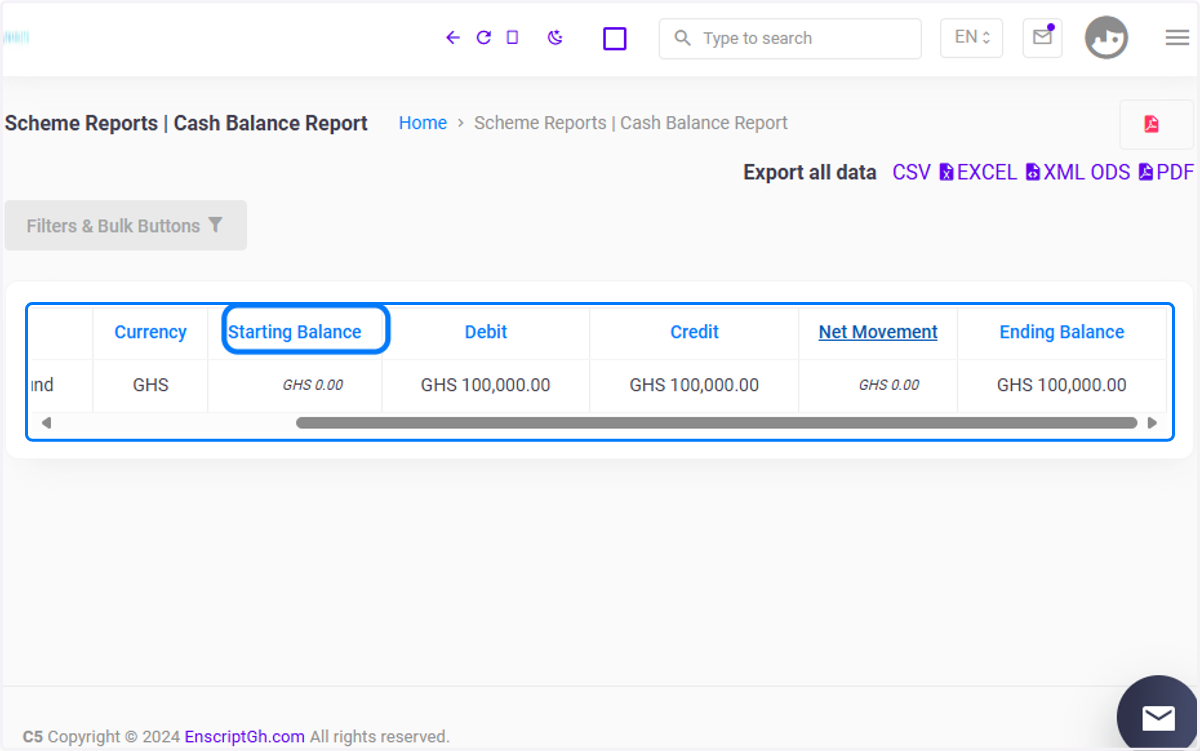Click the purple square fullscreen icon
Image resolution: width=1200 pixels, height=751 pixels.
[x=615, y=39]
